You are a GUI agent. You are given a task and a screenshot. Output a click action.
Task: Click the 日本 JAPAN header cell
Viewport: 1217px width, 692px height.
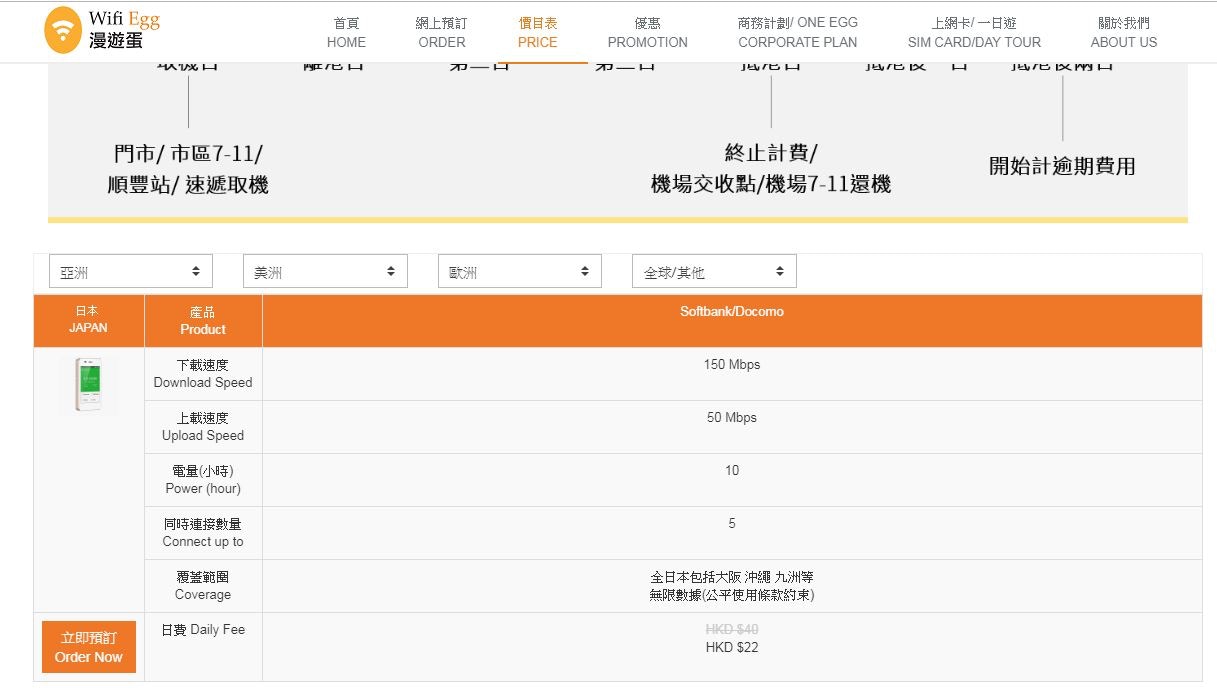point(89,320)
